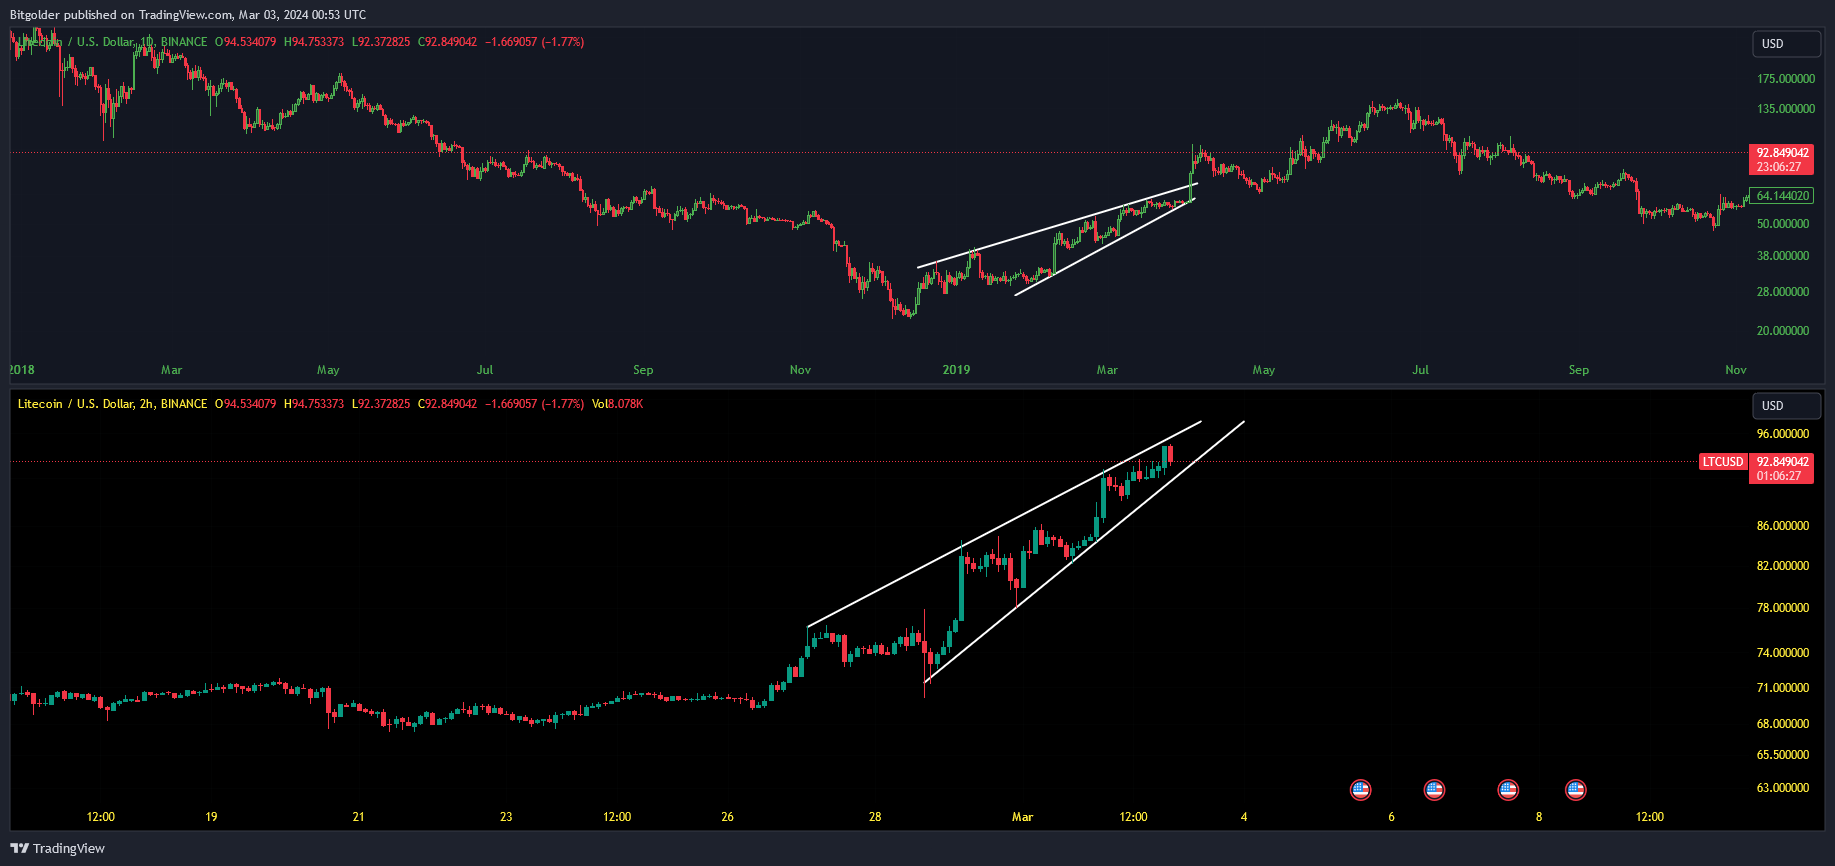This screenshot has width=1835, height=866.
Task: Click the 2018 label on the top time axis
Action: tap(22, 370)
